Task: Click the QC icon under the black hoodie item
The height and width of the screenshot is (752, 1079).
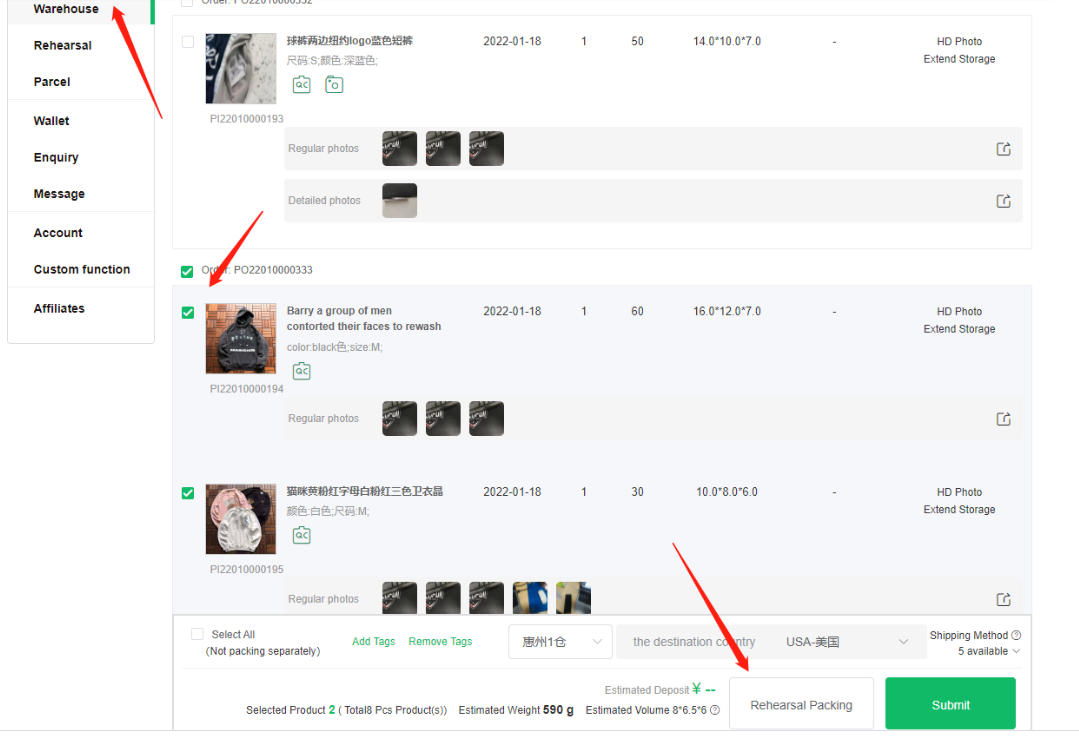Action: tap(301, 371)
